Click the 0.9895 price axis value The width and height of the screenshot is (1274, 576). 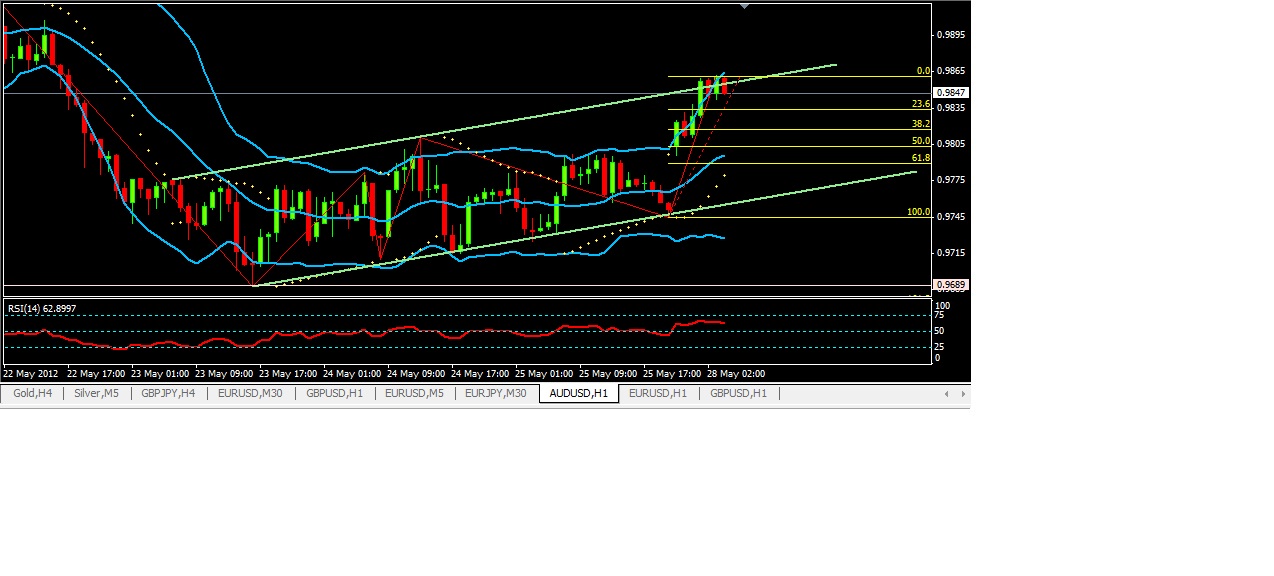point(951,35)
